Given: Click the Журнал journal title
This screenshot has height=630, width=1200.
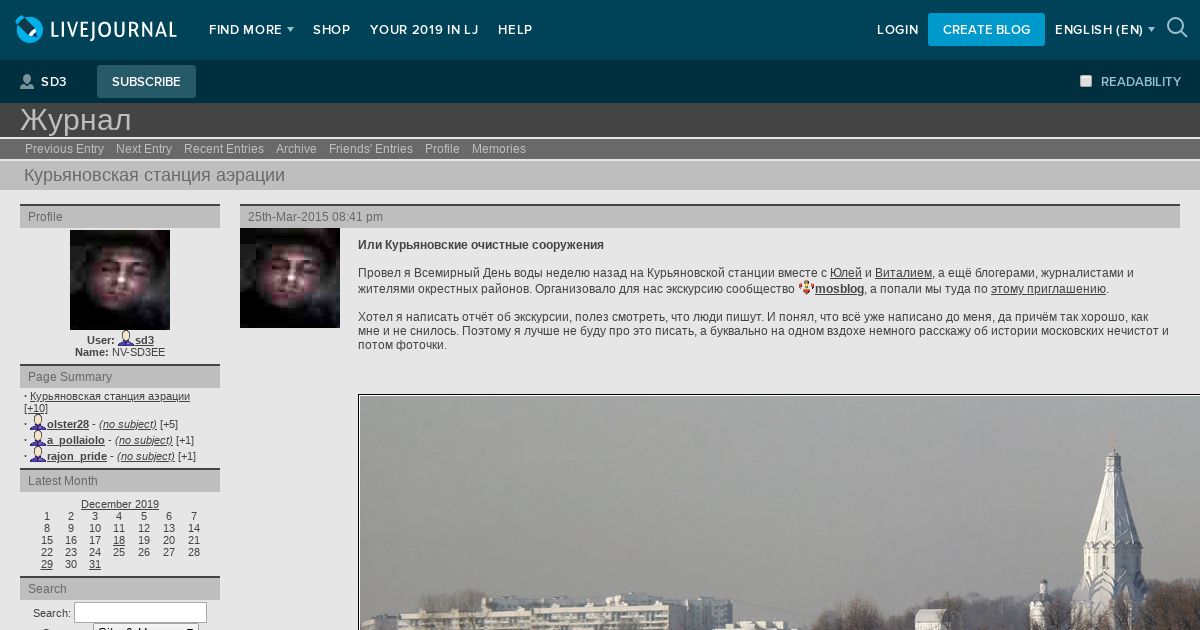Looking at the screenshot, I should click(76, 120).
